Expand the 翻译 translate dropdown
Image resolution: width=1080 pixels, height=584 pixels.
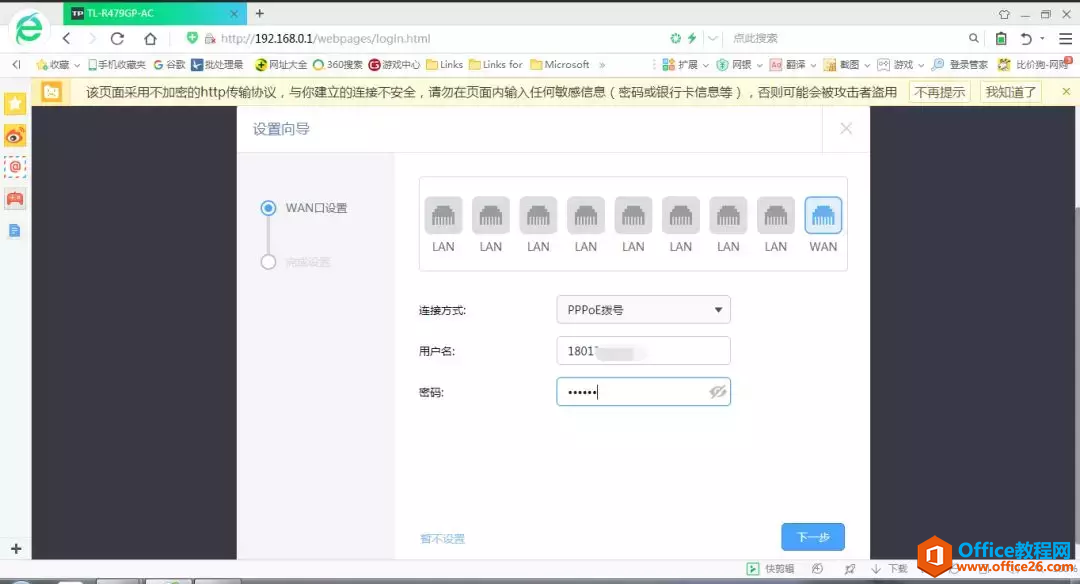tap(813, 65)
